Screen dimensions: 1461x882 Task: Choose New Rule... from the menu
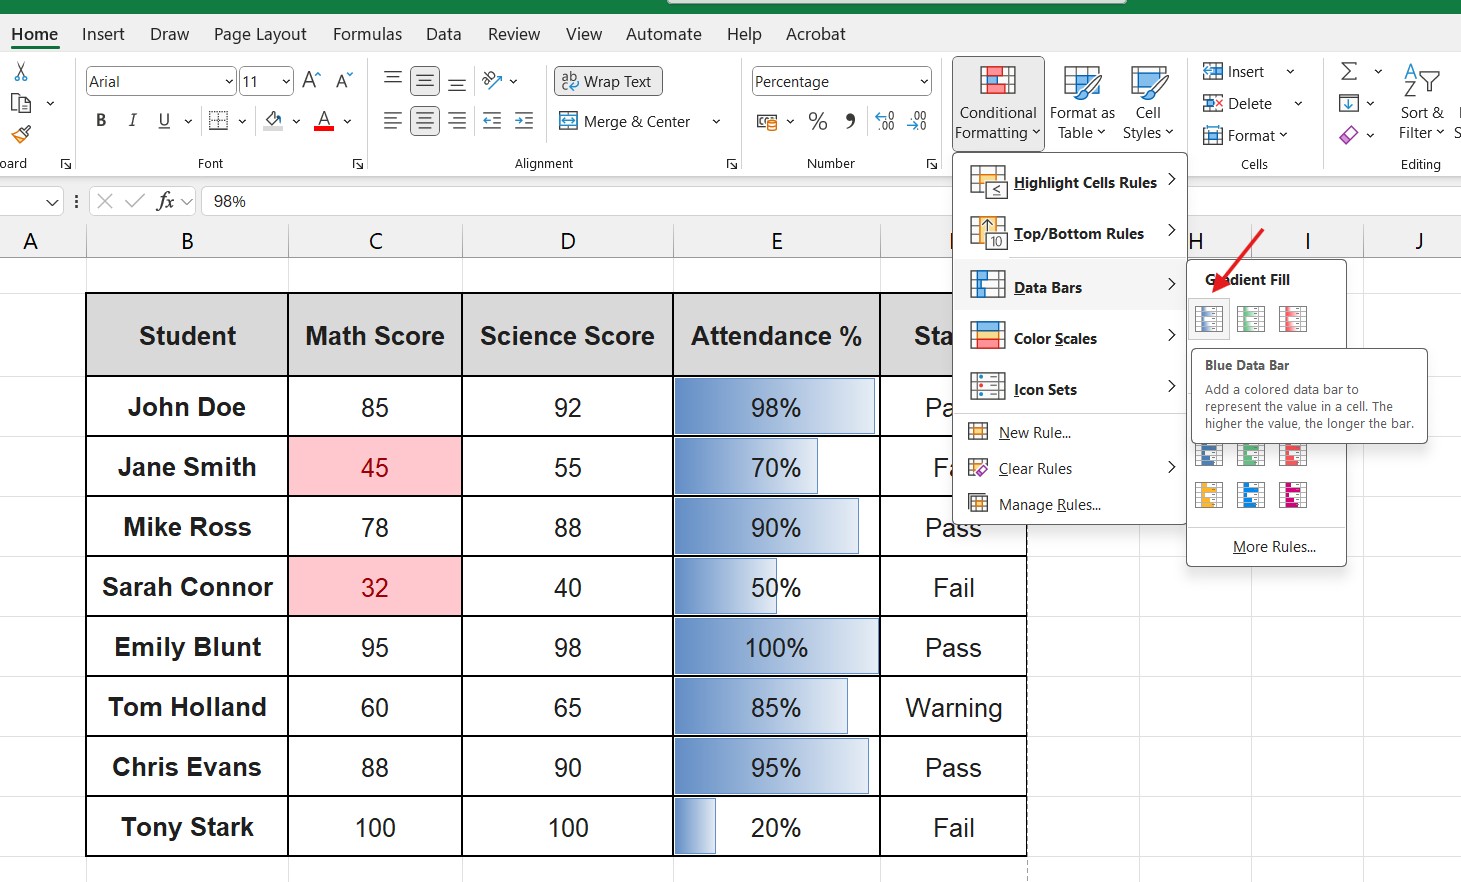tap(1034, 432)
